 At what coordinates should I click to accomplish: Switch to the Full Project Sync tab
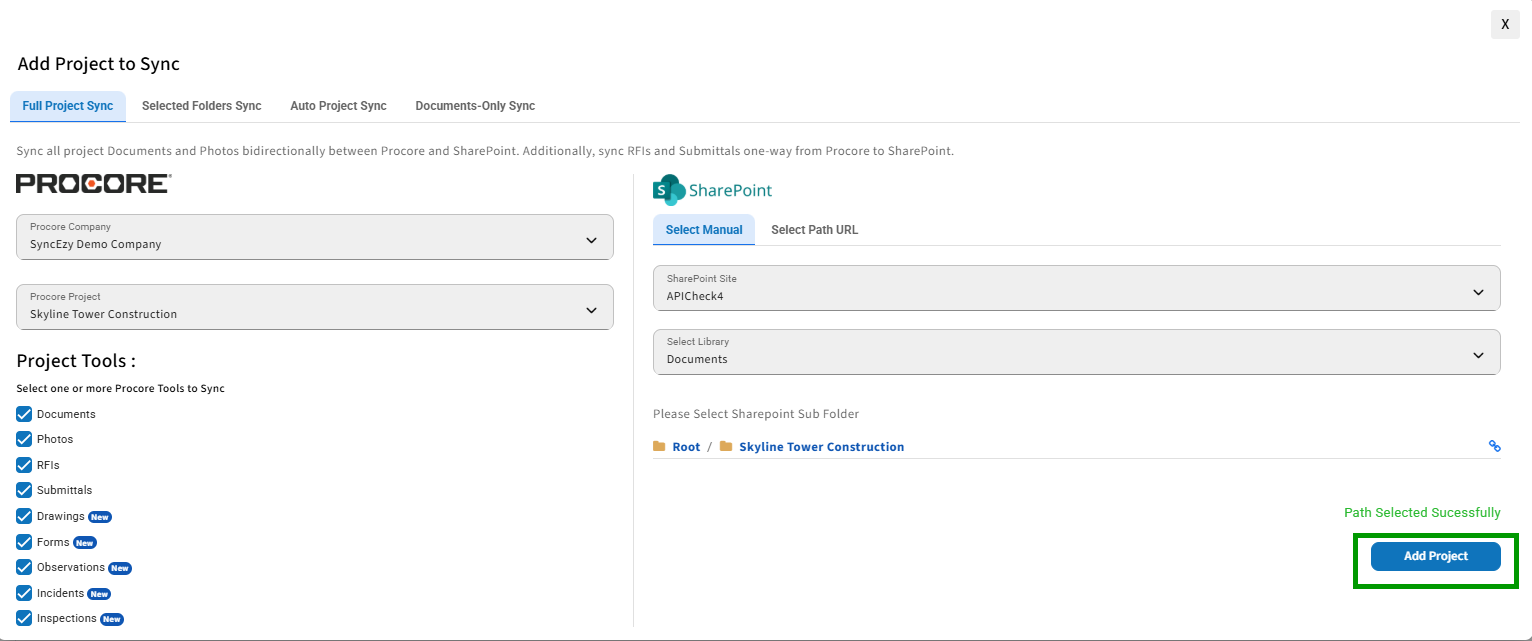click(x=68, y=106)
